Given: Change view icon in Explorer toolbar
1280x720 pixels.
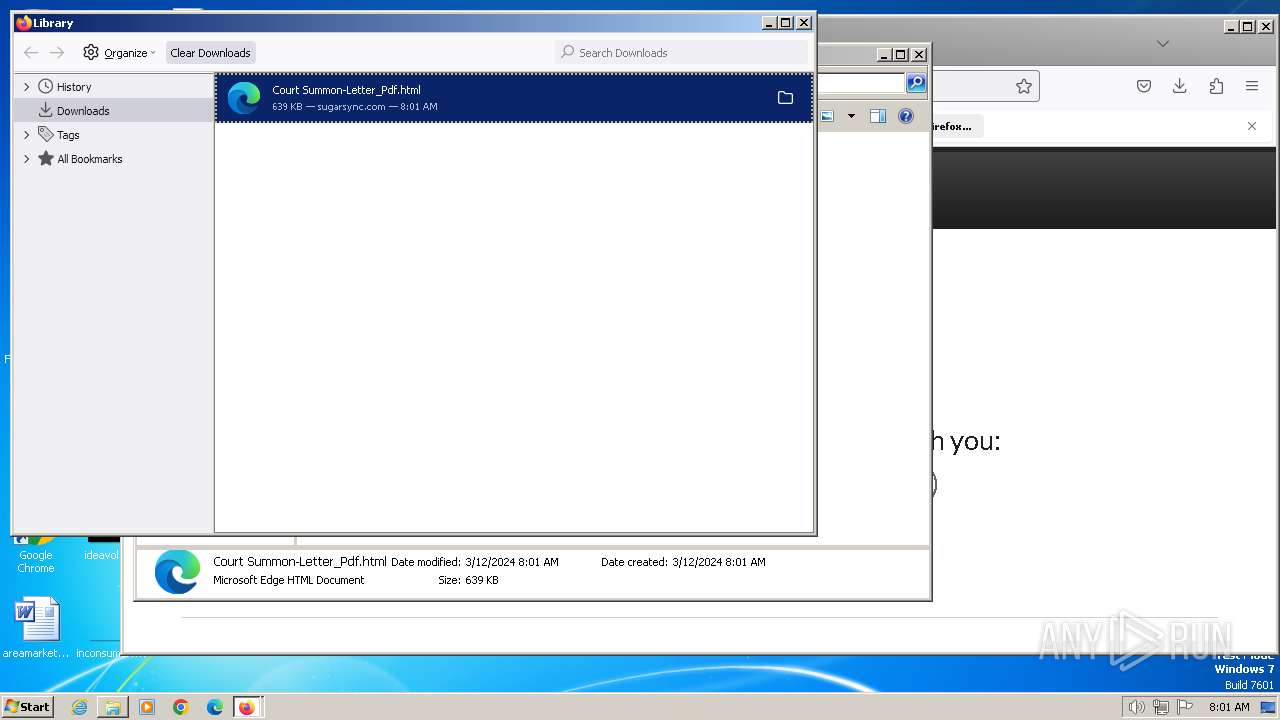Looking at the screenshot, I should point(827,116).
